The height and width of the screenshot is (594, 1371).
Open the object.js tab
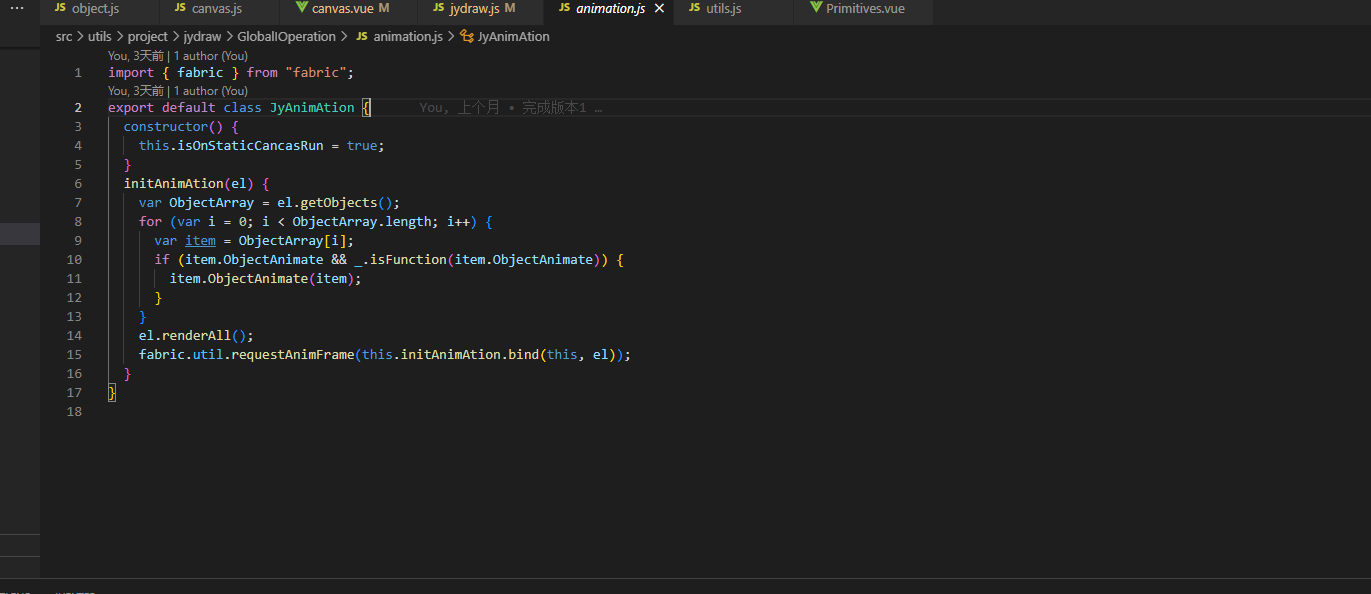(x=100, y=9)
